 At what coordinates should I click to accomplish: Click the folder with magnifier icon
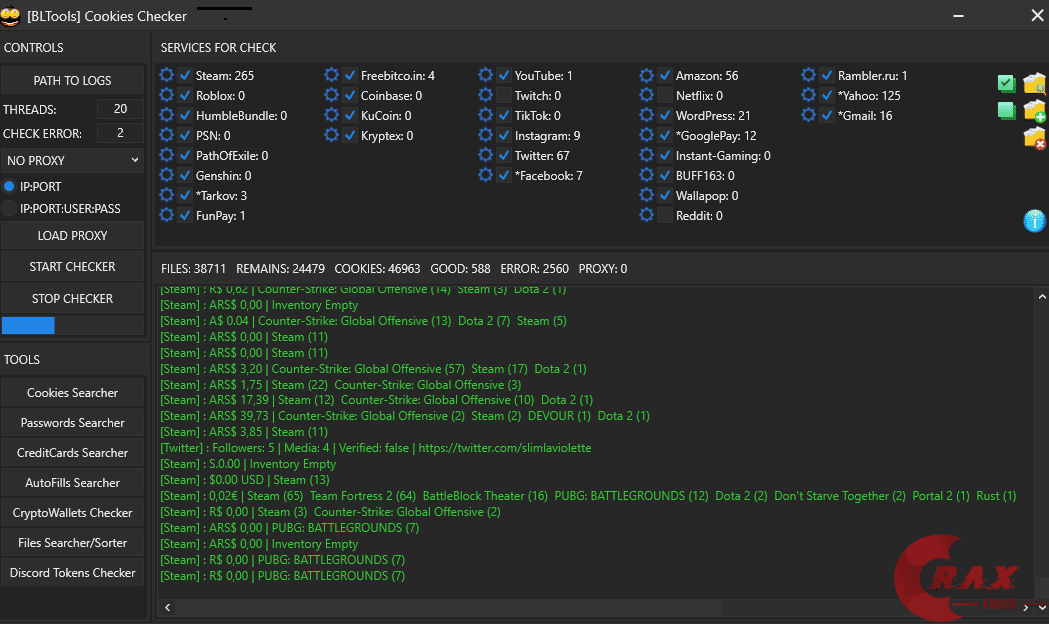[x=1034, y=83]
